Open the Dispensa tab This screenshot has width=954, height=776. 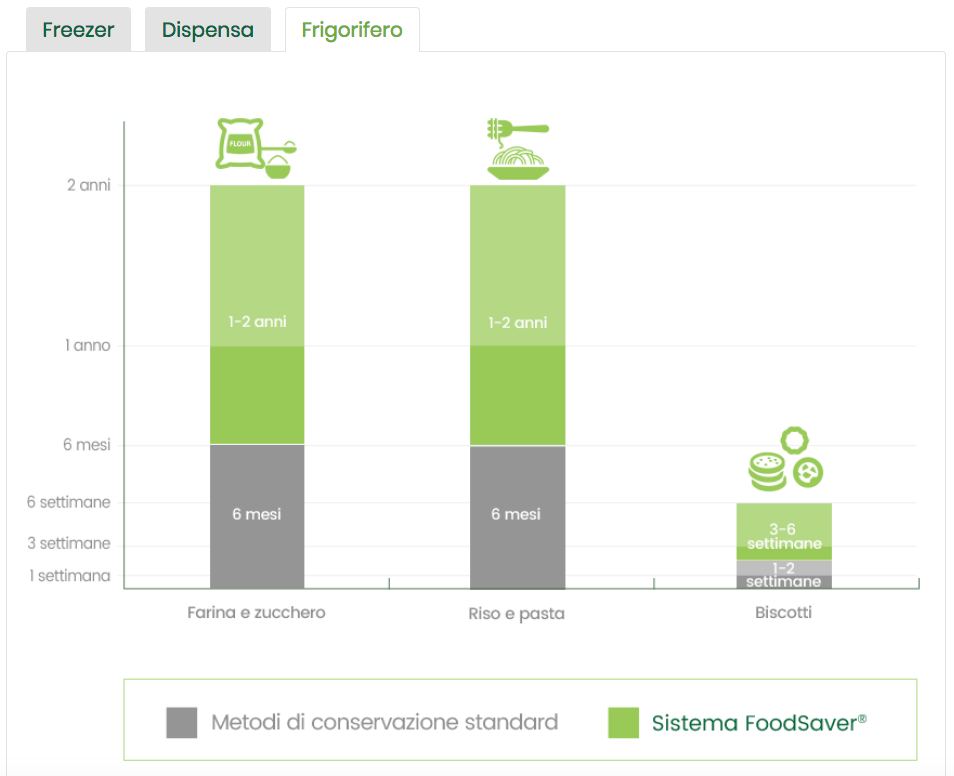[x=208, y=30]
